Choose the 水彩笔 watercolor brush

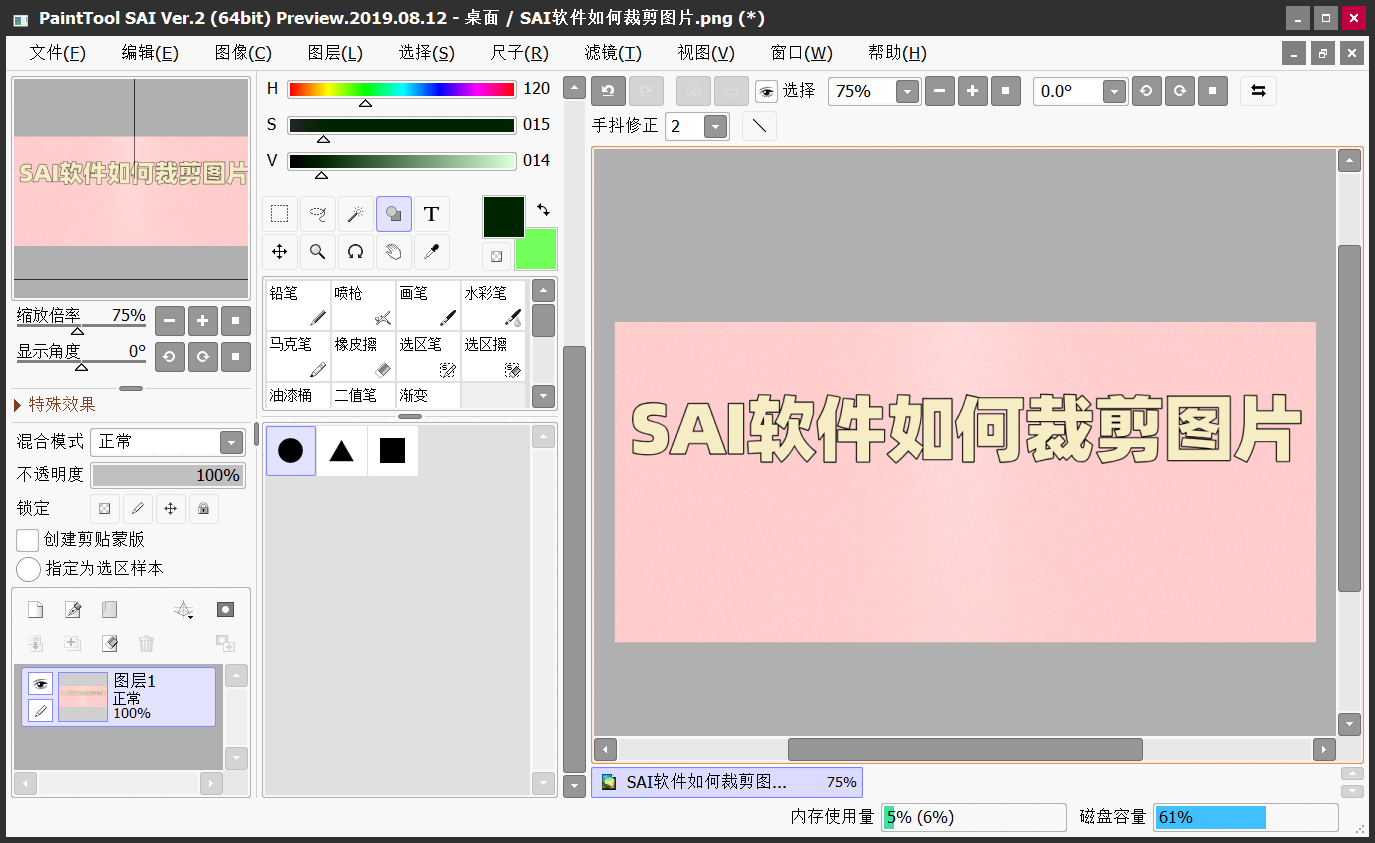493,305
